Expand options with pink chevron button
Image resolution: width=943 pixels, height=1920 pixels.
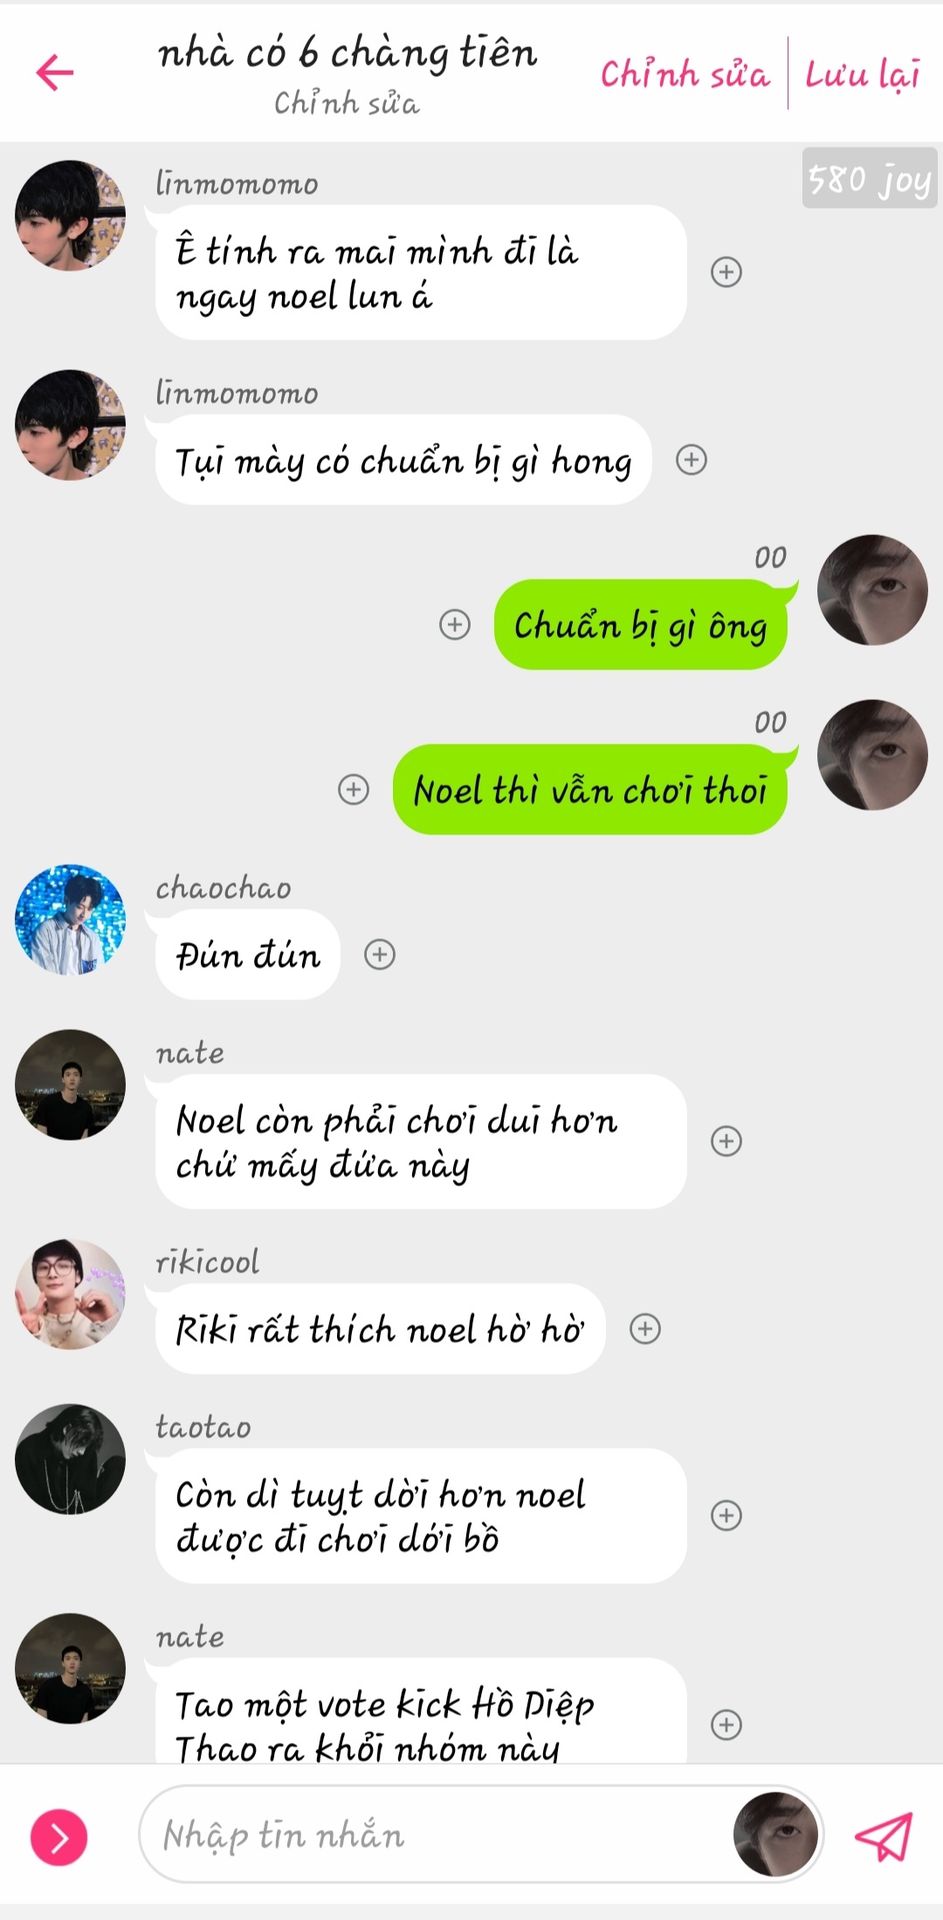(x=59, y=1837)
